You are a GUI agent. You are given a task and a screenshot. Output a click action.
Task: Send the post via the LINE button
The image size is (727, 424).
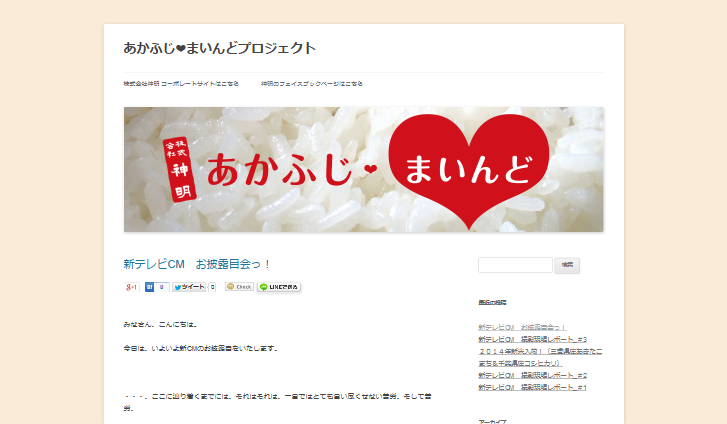(279, 287)
